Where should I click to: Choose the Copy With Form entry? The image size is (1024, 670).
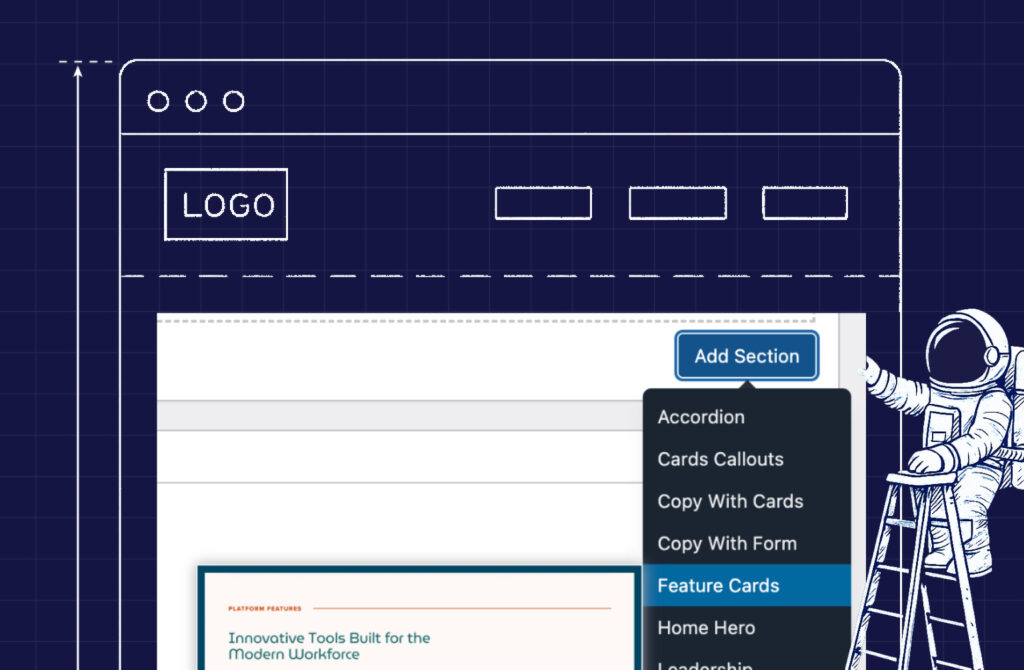pyautogui.click(x=727, y=544)
